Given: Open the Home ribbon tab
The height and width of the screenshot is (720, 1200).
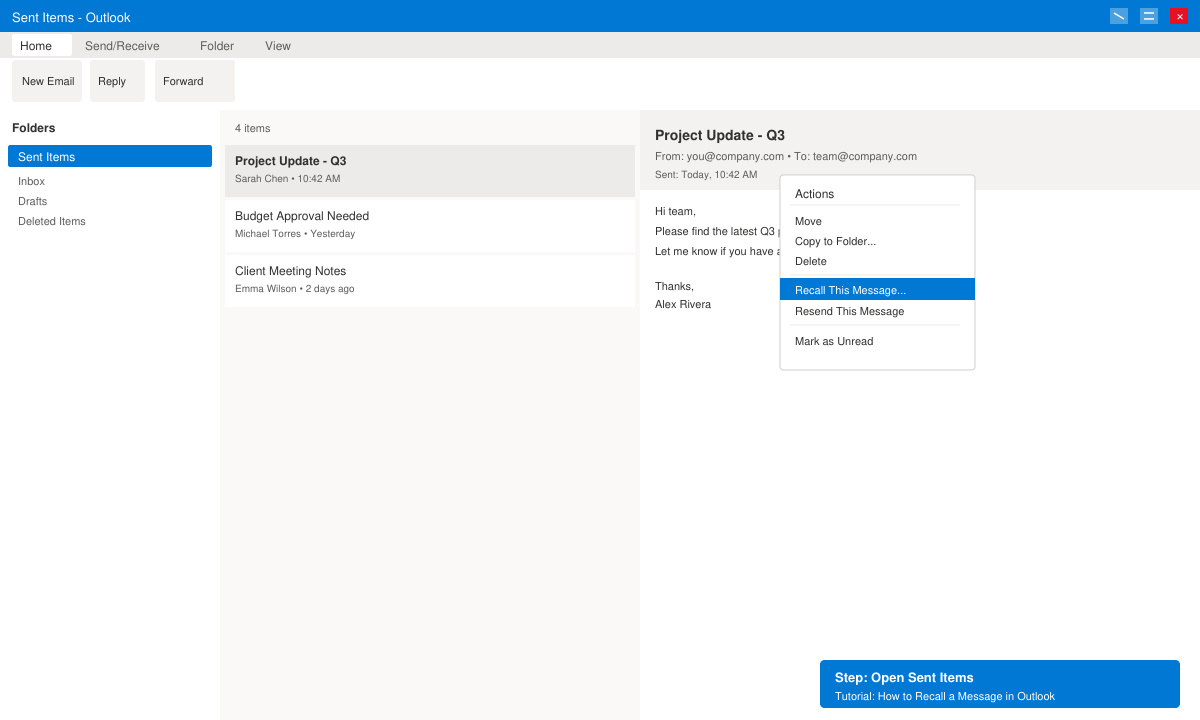Looking at the screenshot, I should pyautogui.click(x=41, y=46).
